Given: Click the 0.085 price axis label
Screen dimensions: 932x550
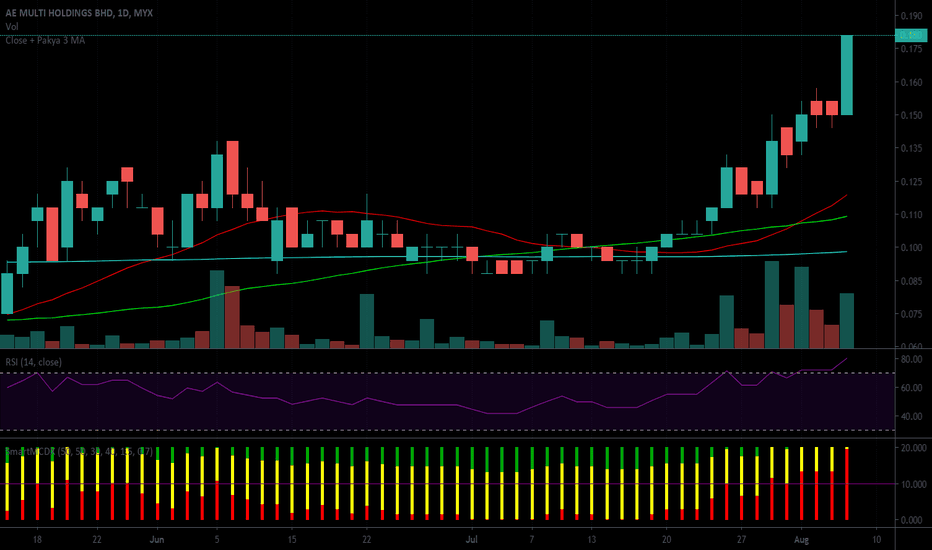Looking at the screenshot, I should tap(911, 281).
